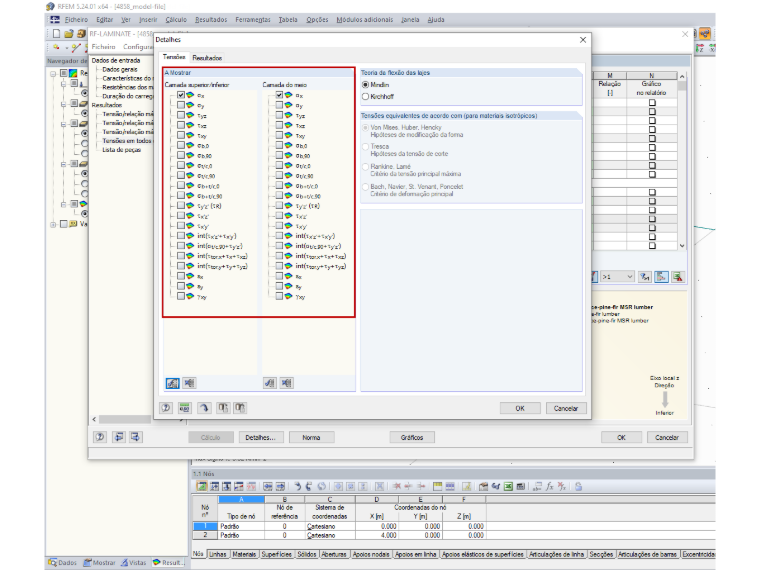Switch to the Mostrar navigator tab
The image size is (760, 570).
(x=99, y=563)
